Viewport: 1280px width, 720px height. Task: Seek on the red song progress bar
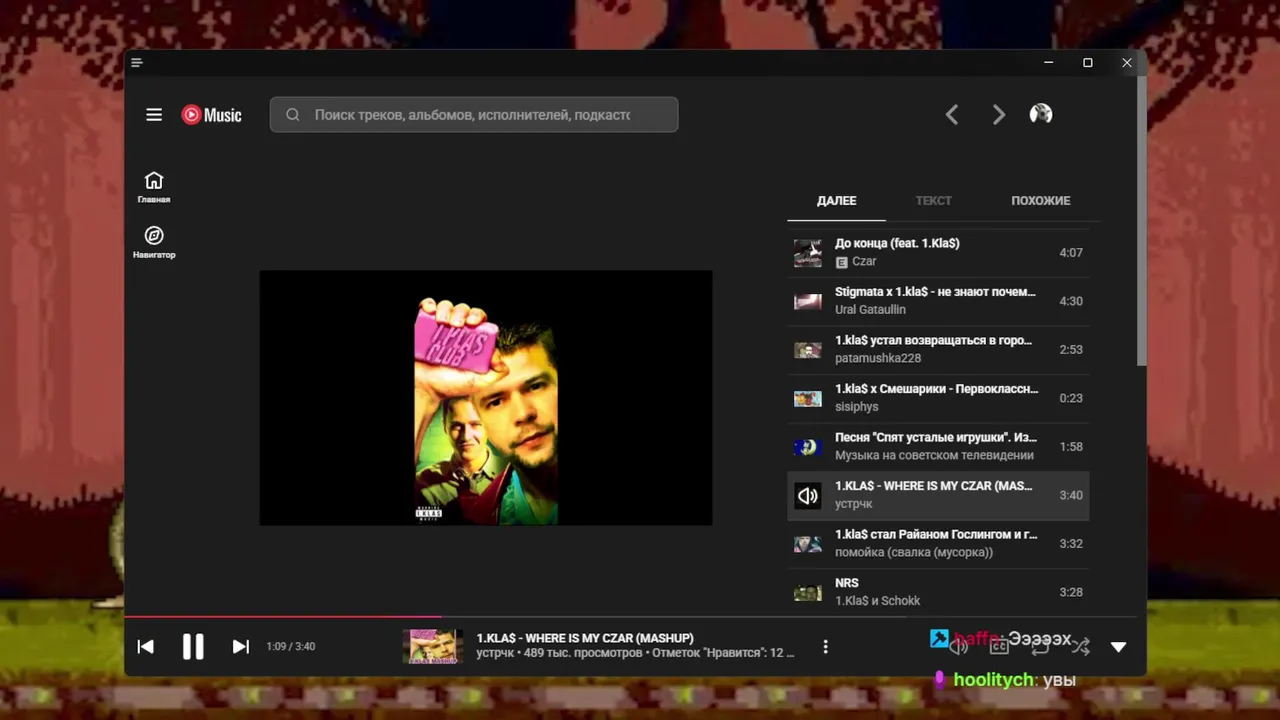(x=630, y=617)
